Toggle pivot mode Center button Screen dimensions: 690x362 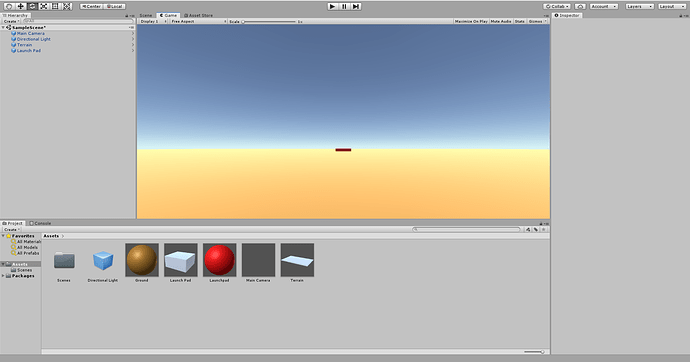coord(91,6)
